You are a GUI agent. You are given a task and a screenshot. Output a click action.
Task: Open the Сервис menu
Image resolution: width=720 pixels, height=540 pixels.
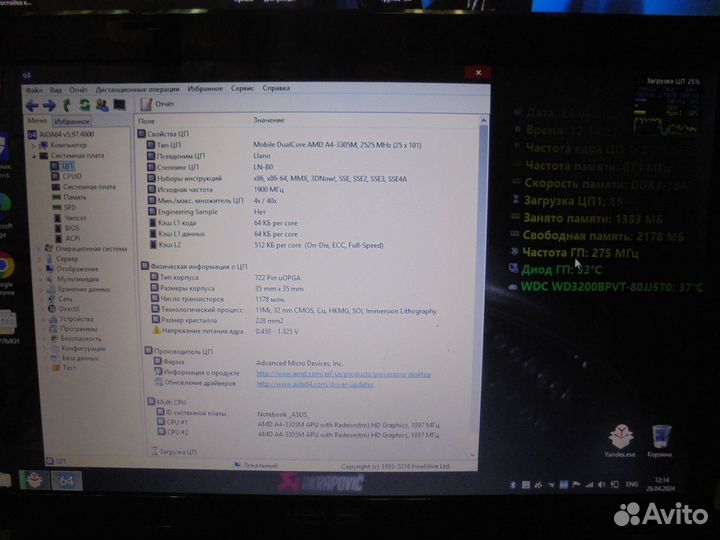click(242, 88)
